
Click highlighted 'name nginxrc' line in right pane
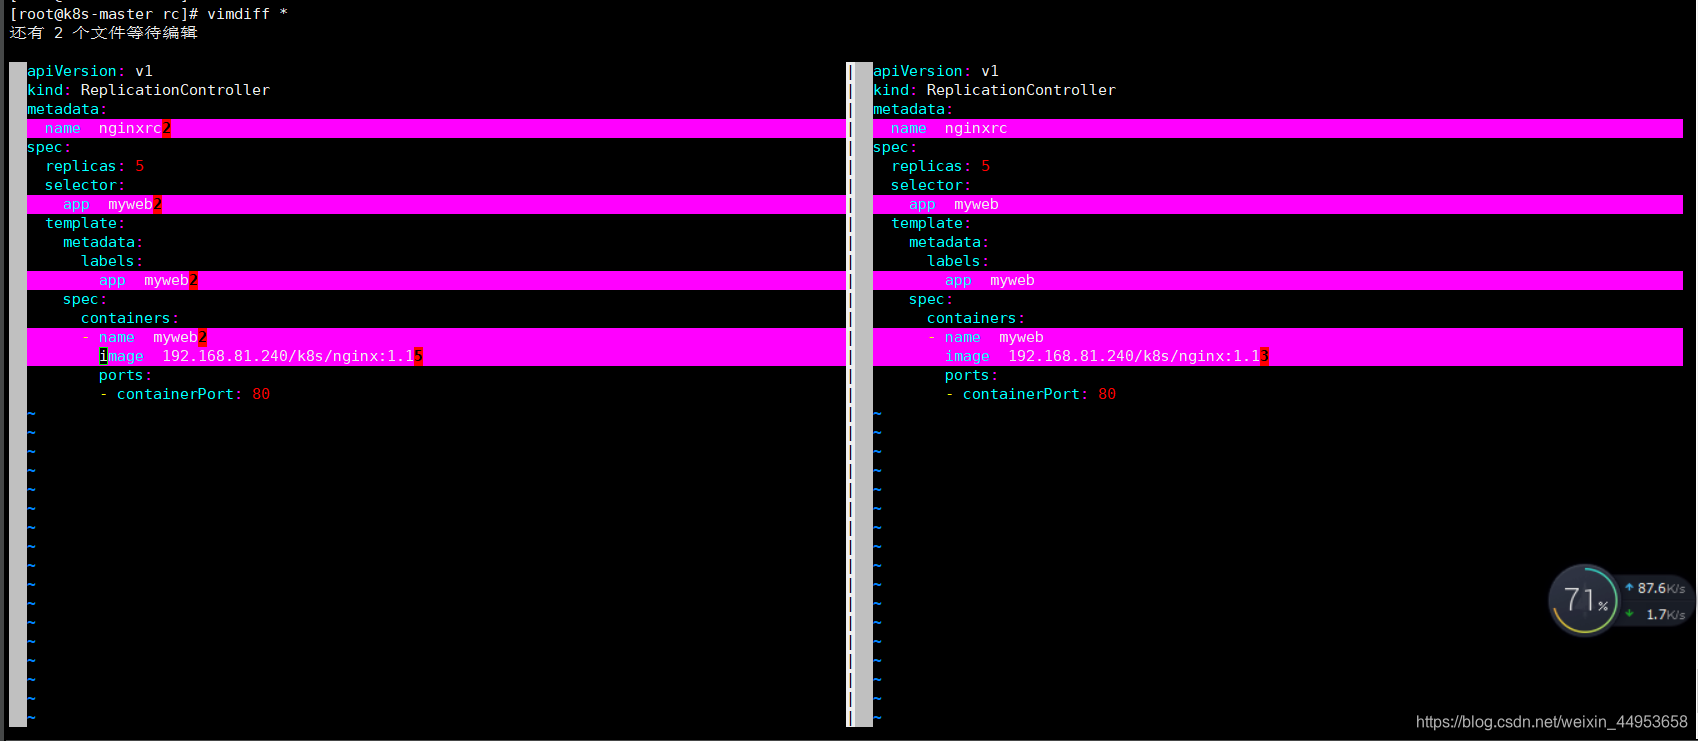point(1278,128)
